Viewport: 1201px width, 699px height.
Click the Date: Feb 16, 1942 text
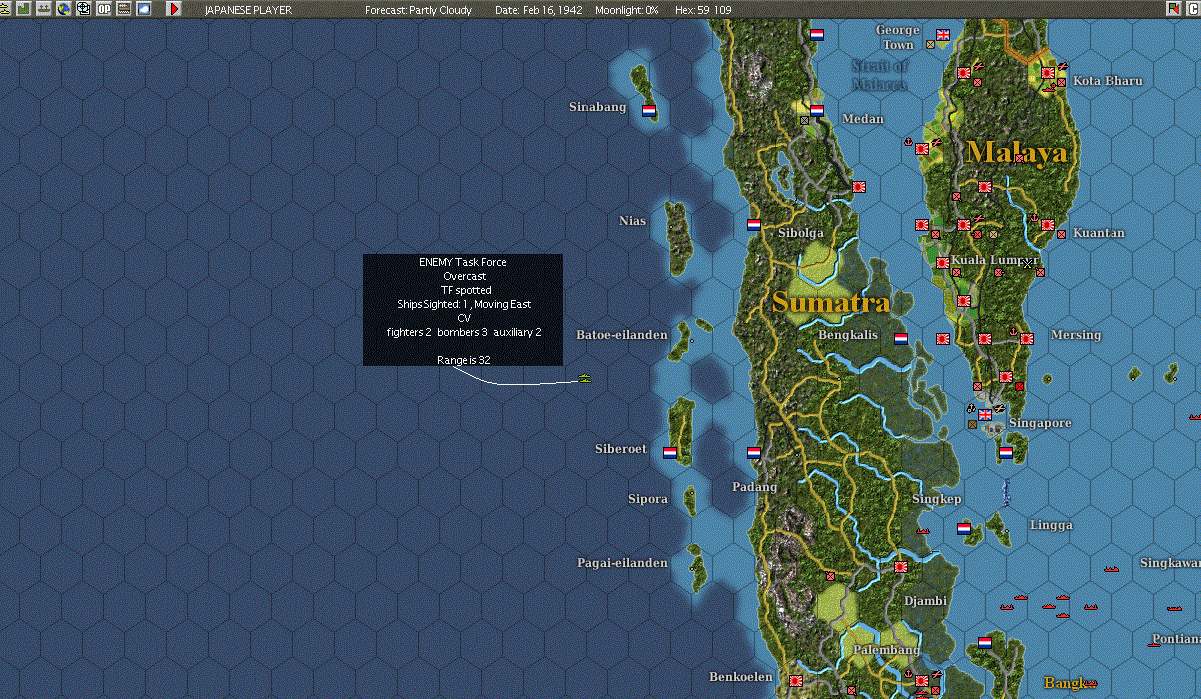[539, 9]
